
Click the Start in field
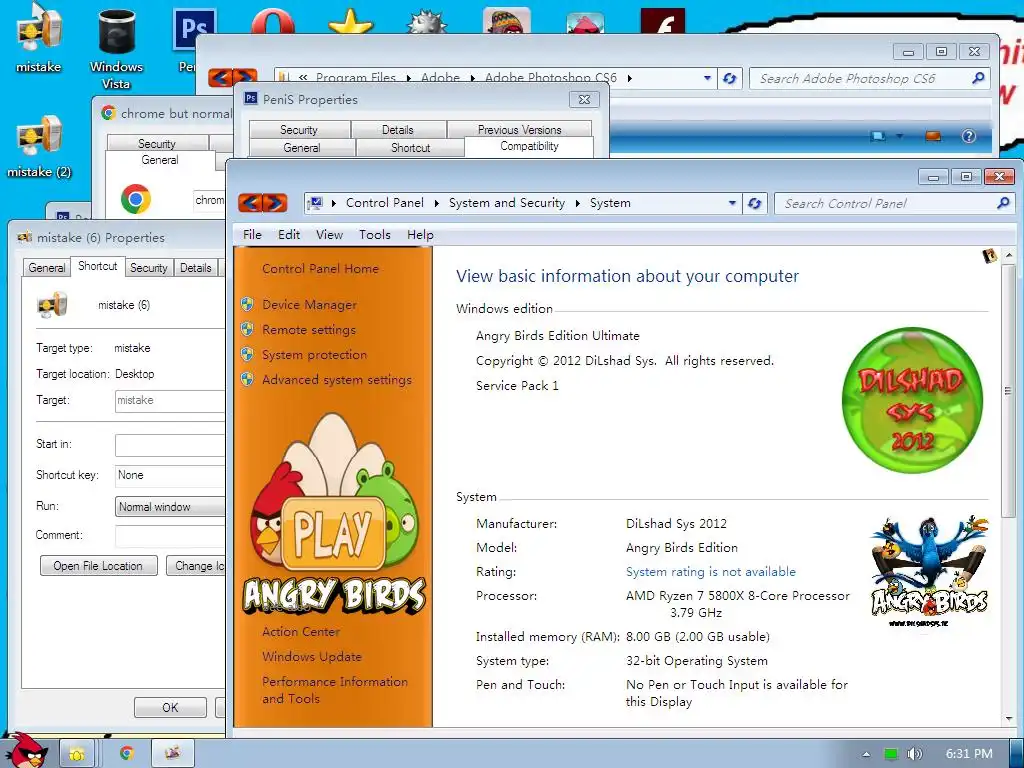pyautogui.click(x=170, y=445)
